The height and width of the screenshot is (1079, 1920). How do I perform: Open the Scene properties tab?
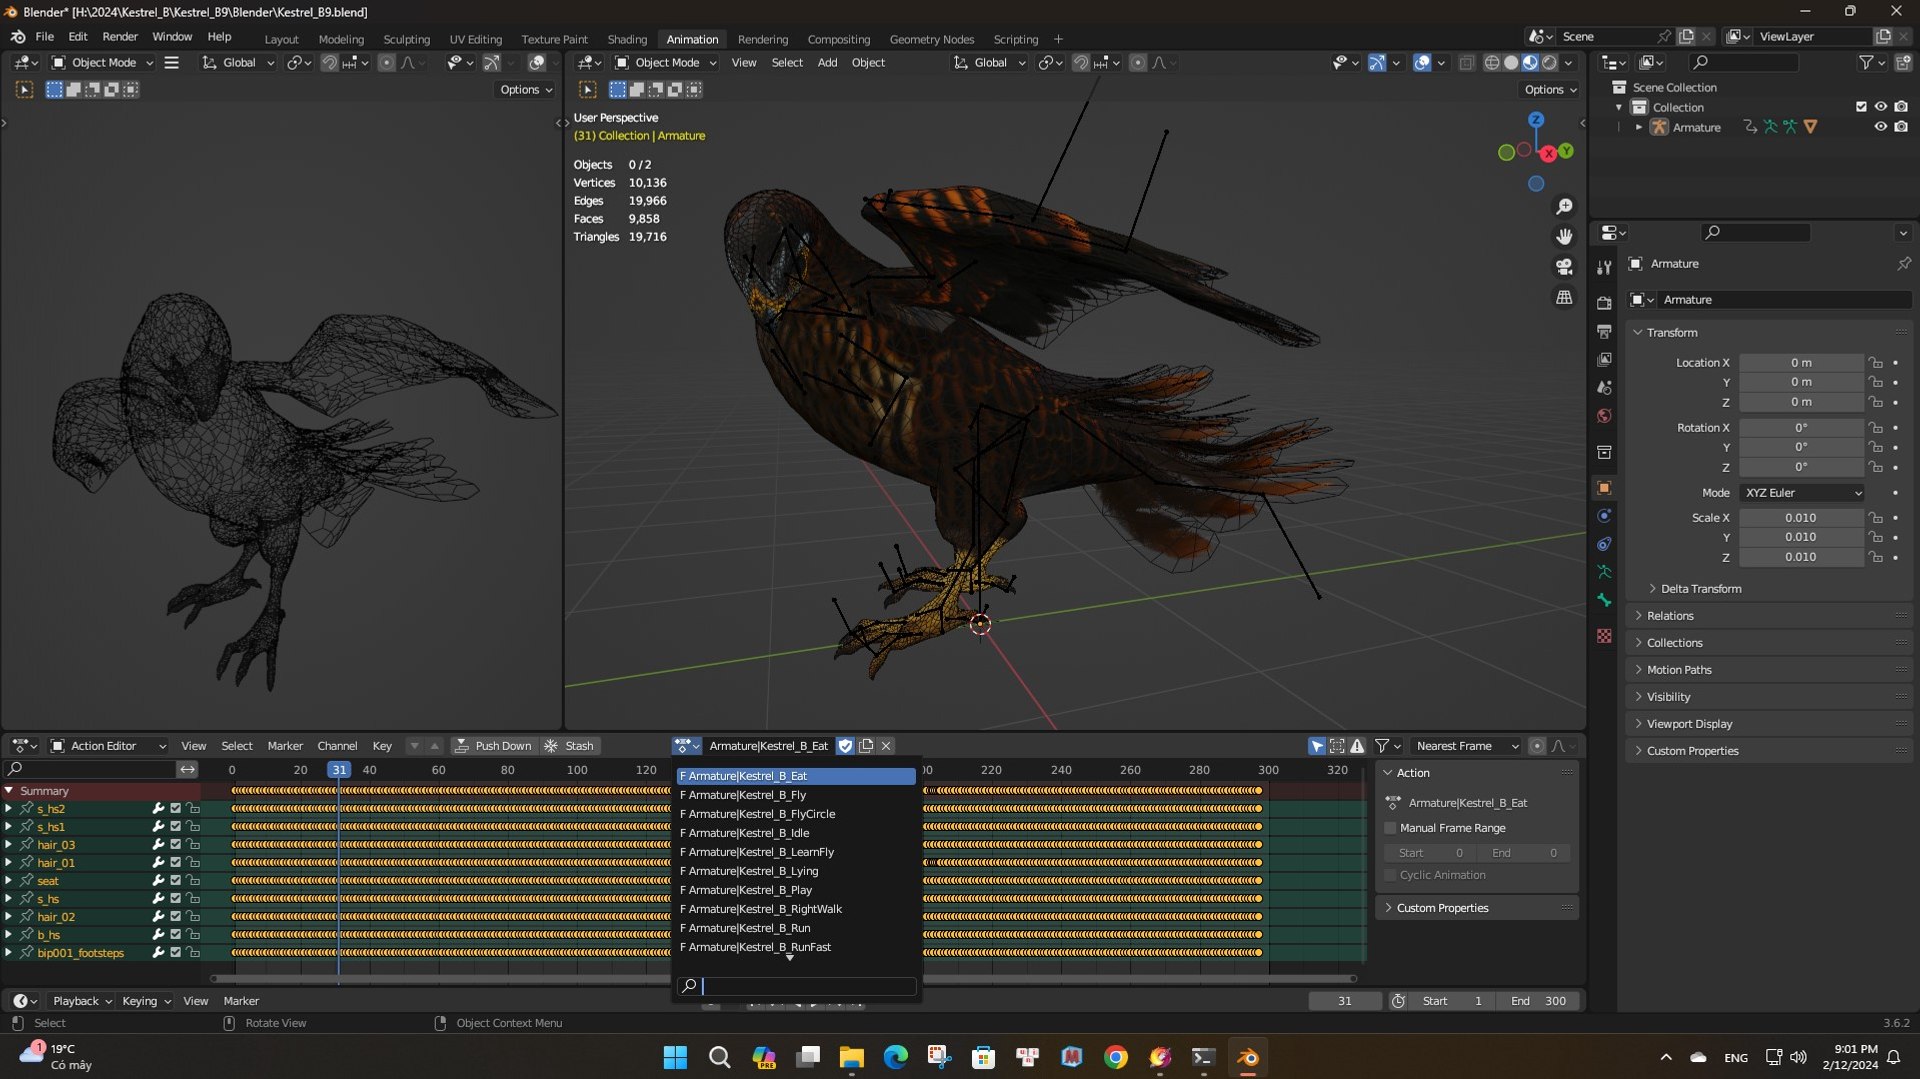(x=1604, y=387)
